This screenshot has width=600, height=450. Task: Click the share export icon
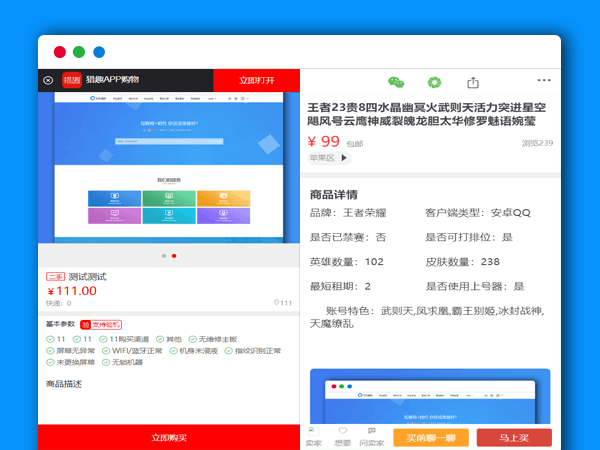tap(473, 82)
